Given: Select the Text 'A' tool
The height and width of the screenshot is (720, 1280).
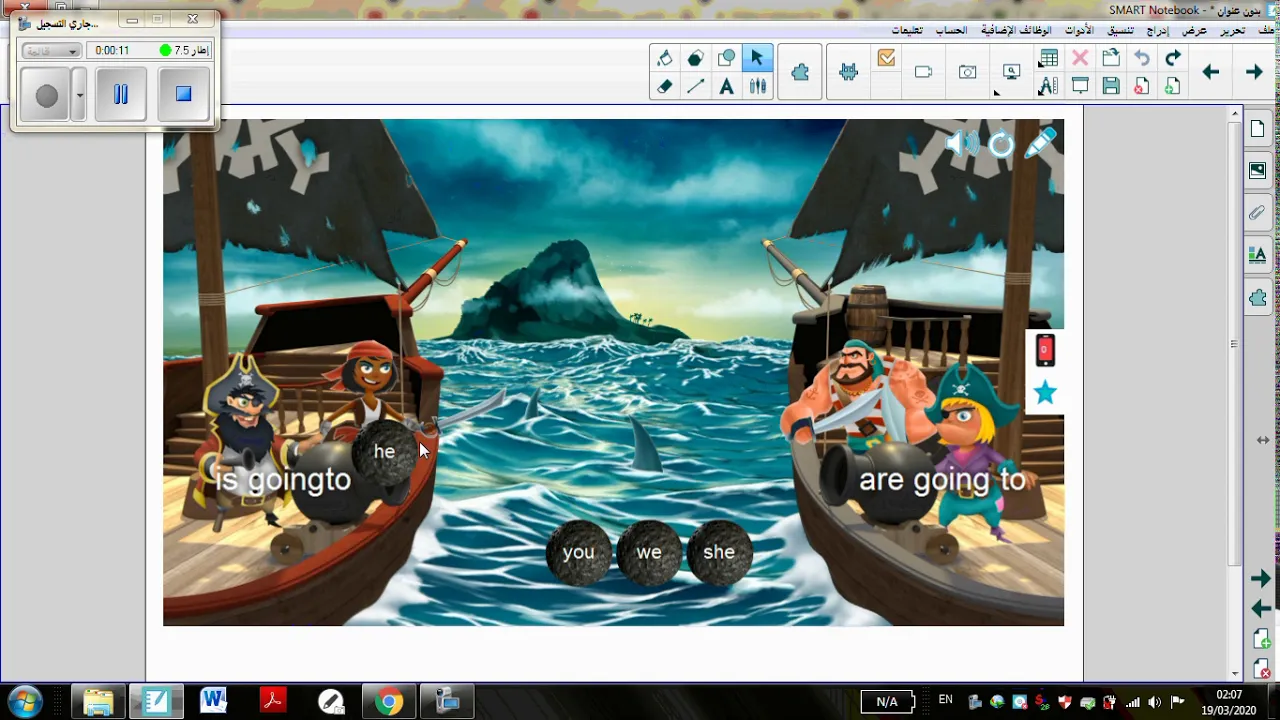Looking at the screenshot, I should tap(727, 87).
